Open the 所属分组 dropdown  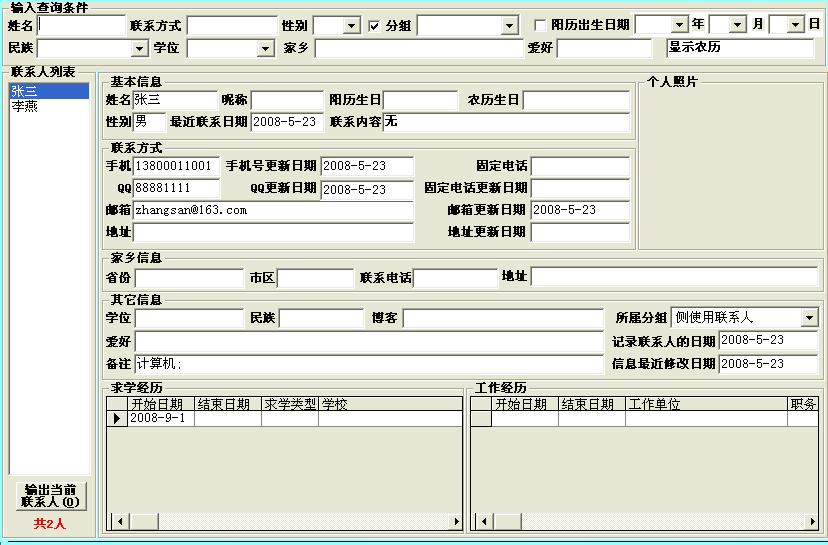pos(808,318)
